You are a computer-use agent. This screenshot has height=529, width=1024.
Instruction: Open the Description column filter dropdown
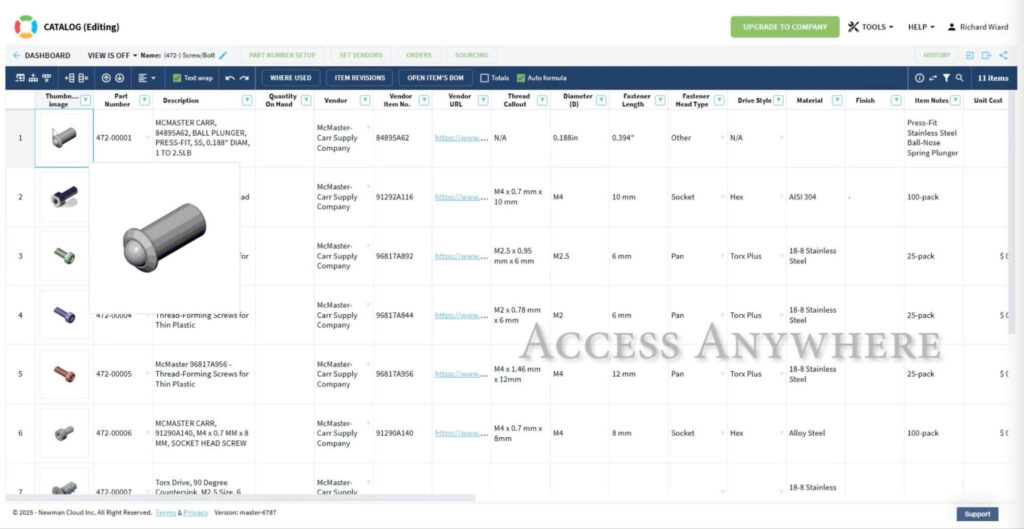click(x=247, y=101)
